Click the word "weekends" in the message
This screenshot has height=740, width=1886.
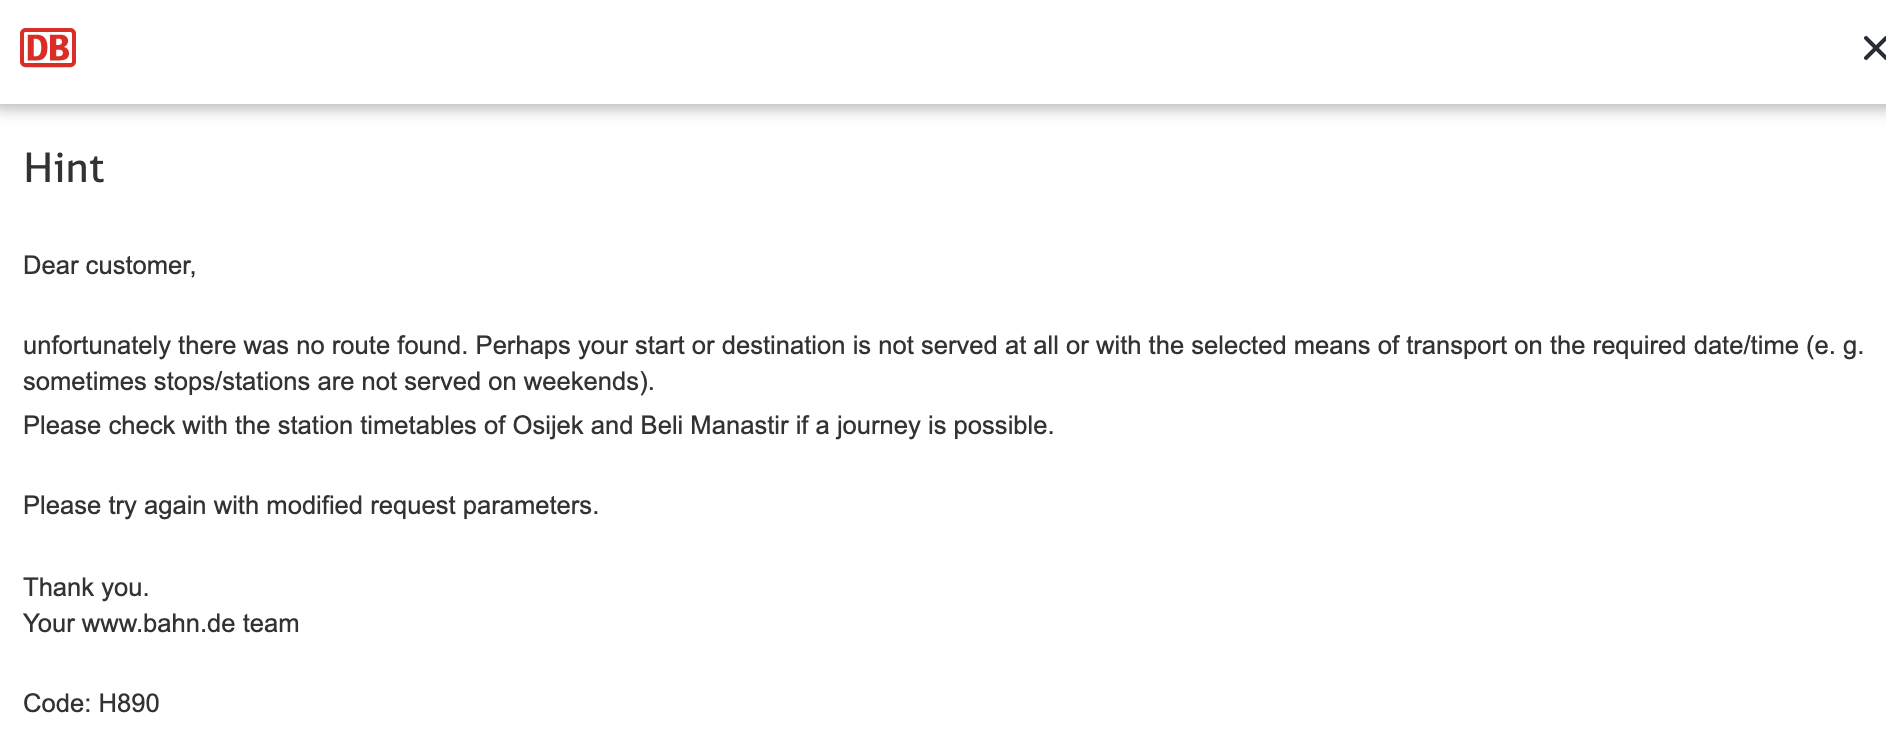(x=584, y=381)
